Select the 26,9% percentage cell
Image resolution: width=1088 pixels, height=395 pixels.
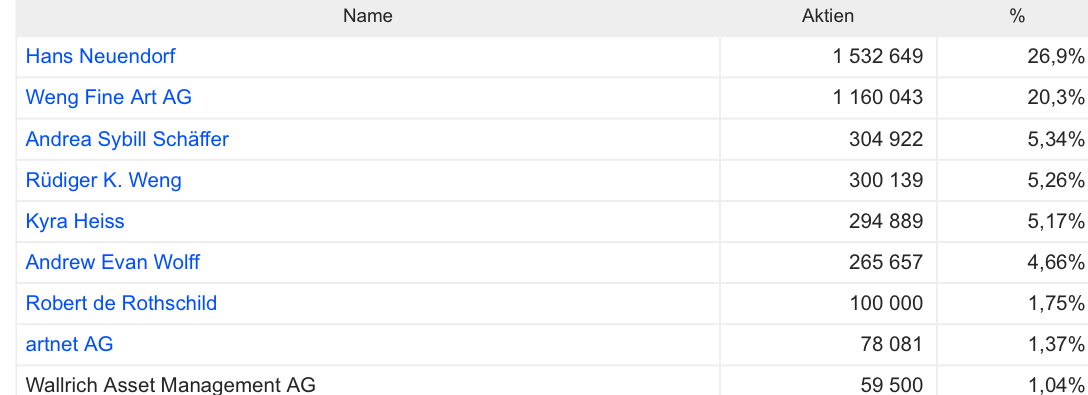point(1013,57)
